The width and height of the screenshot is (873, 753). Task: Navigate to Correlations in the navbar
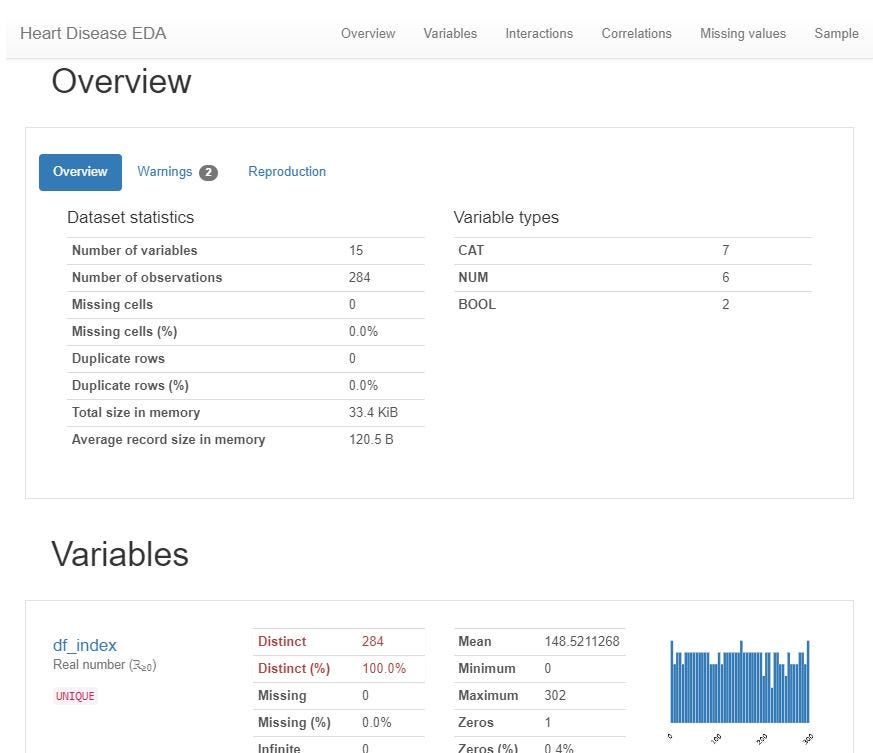tap(636, 33)
